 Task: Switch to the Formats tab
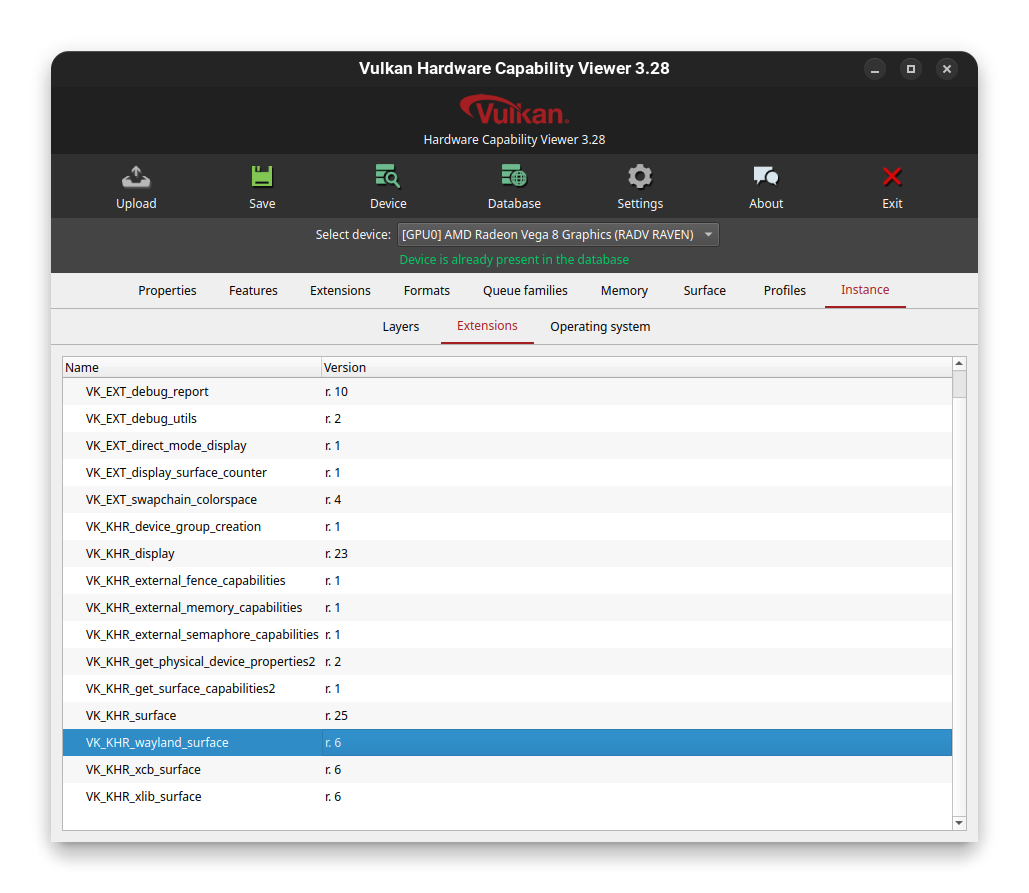(426, 290)
